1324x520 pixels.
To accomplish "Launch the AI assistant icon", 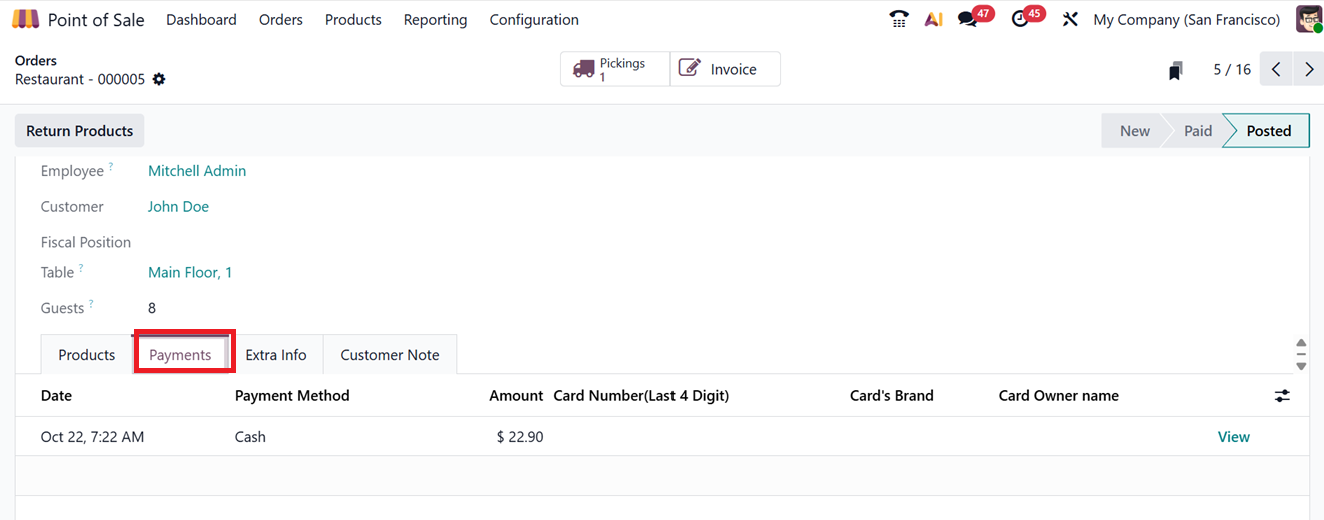I will 933,19.
